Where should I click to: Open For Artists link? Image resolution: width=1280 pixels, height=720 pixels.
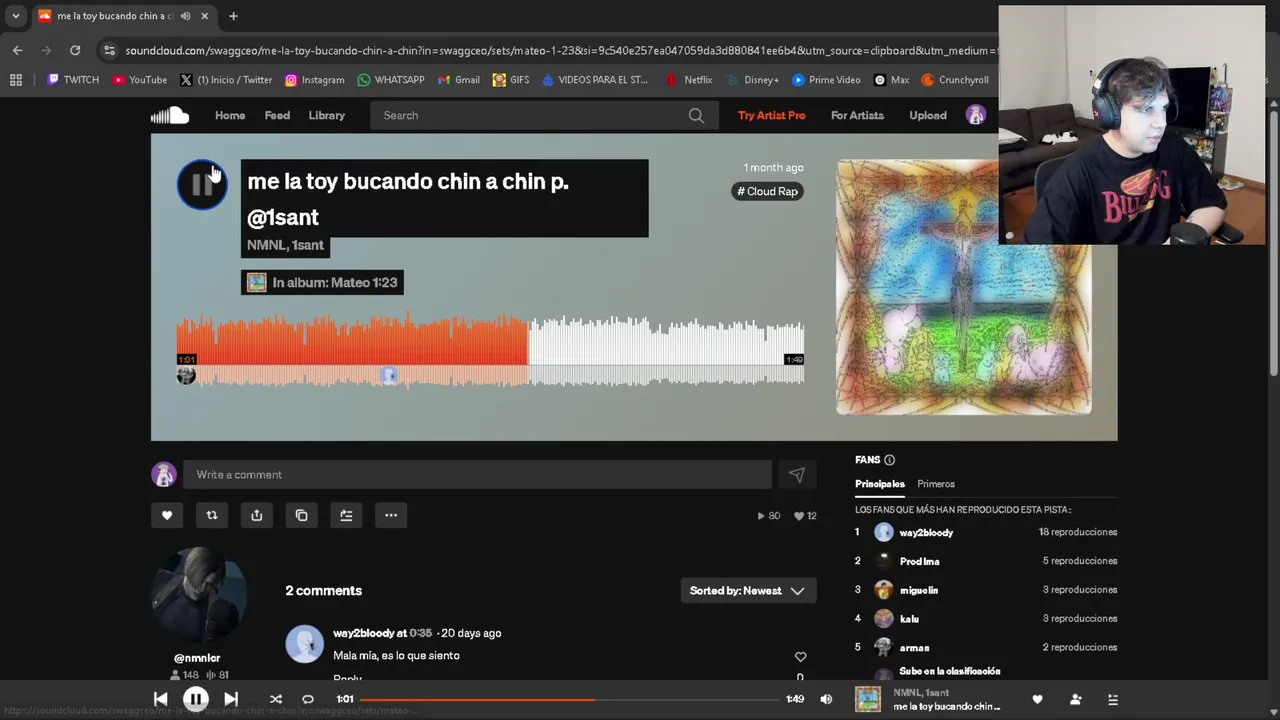(857, 116)
